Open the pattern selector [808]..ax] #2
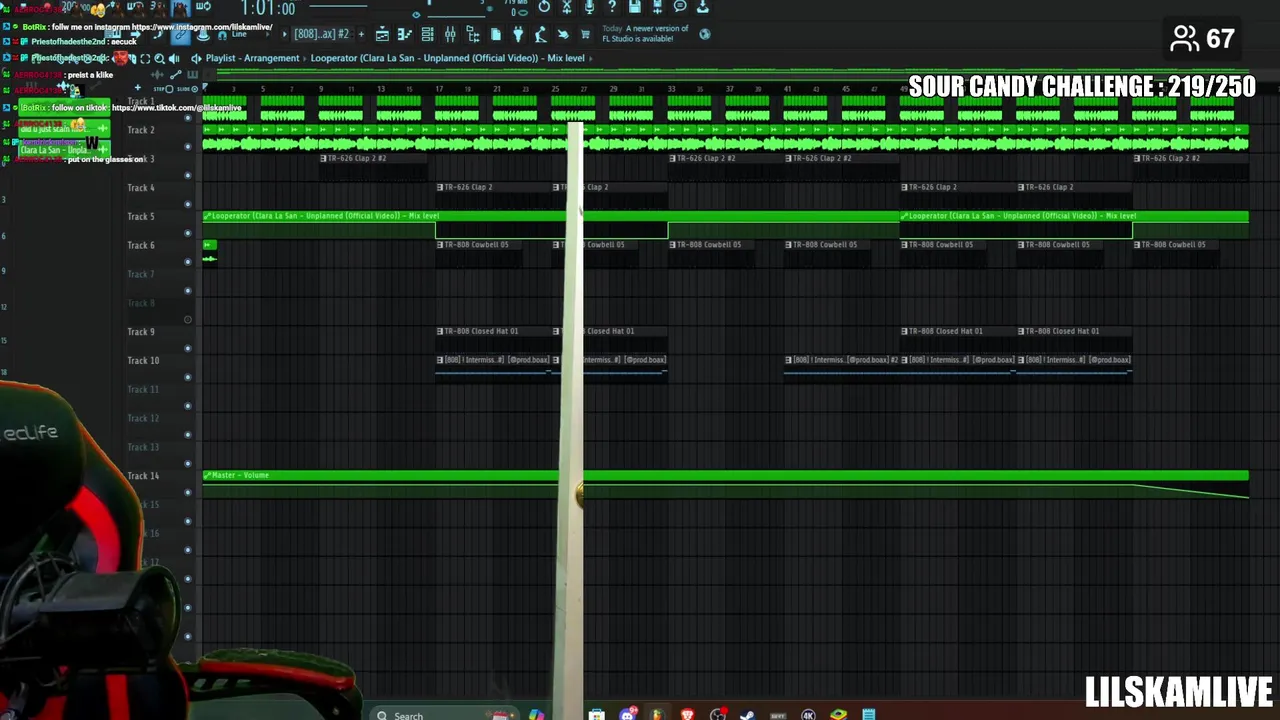1280x720 pixels. tap(322, 34)
